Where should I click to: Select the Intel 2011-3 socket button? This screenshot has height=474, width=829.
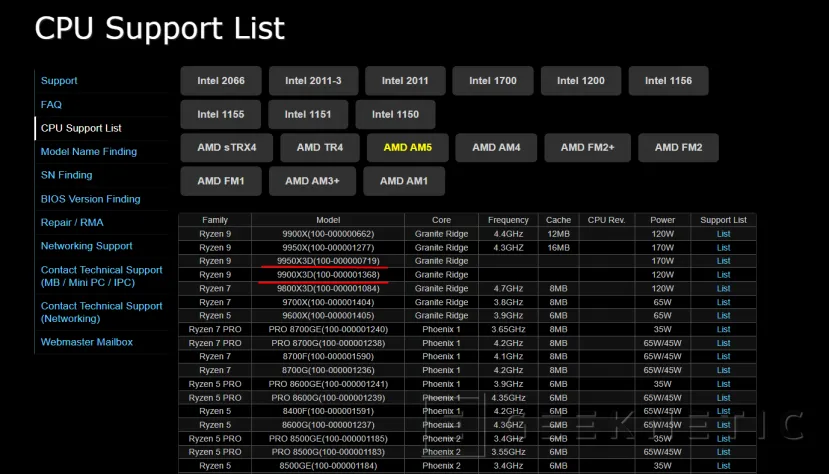pyautogui.click(x=314, y=81)
